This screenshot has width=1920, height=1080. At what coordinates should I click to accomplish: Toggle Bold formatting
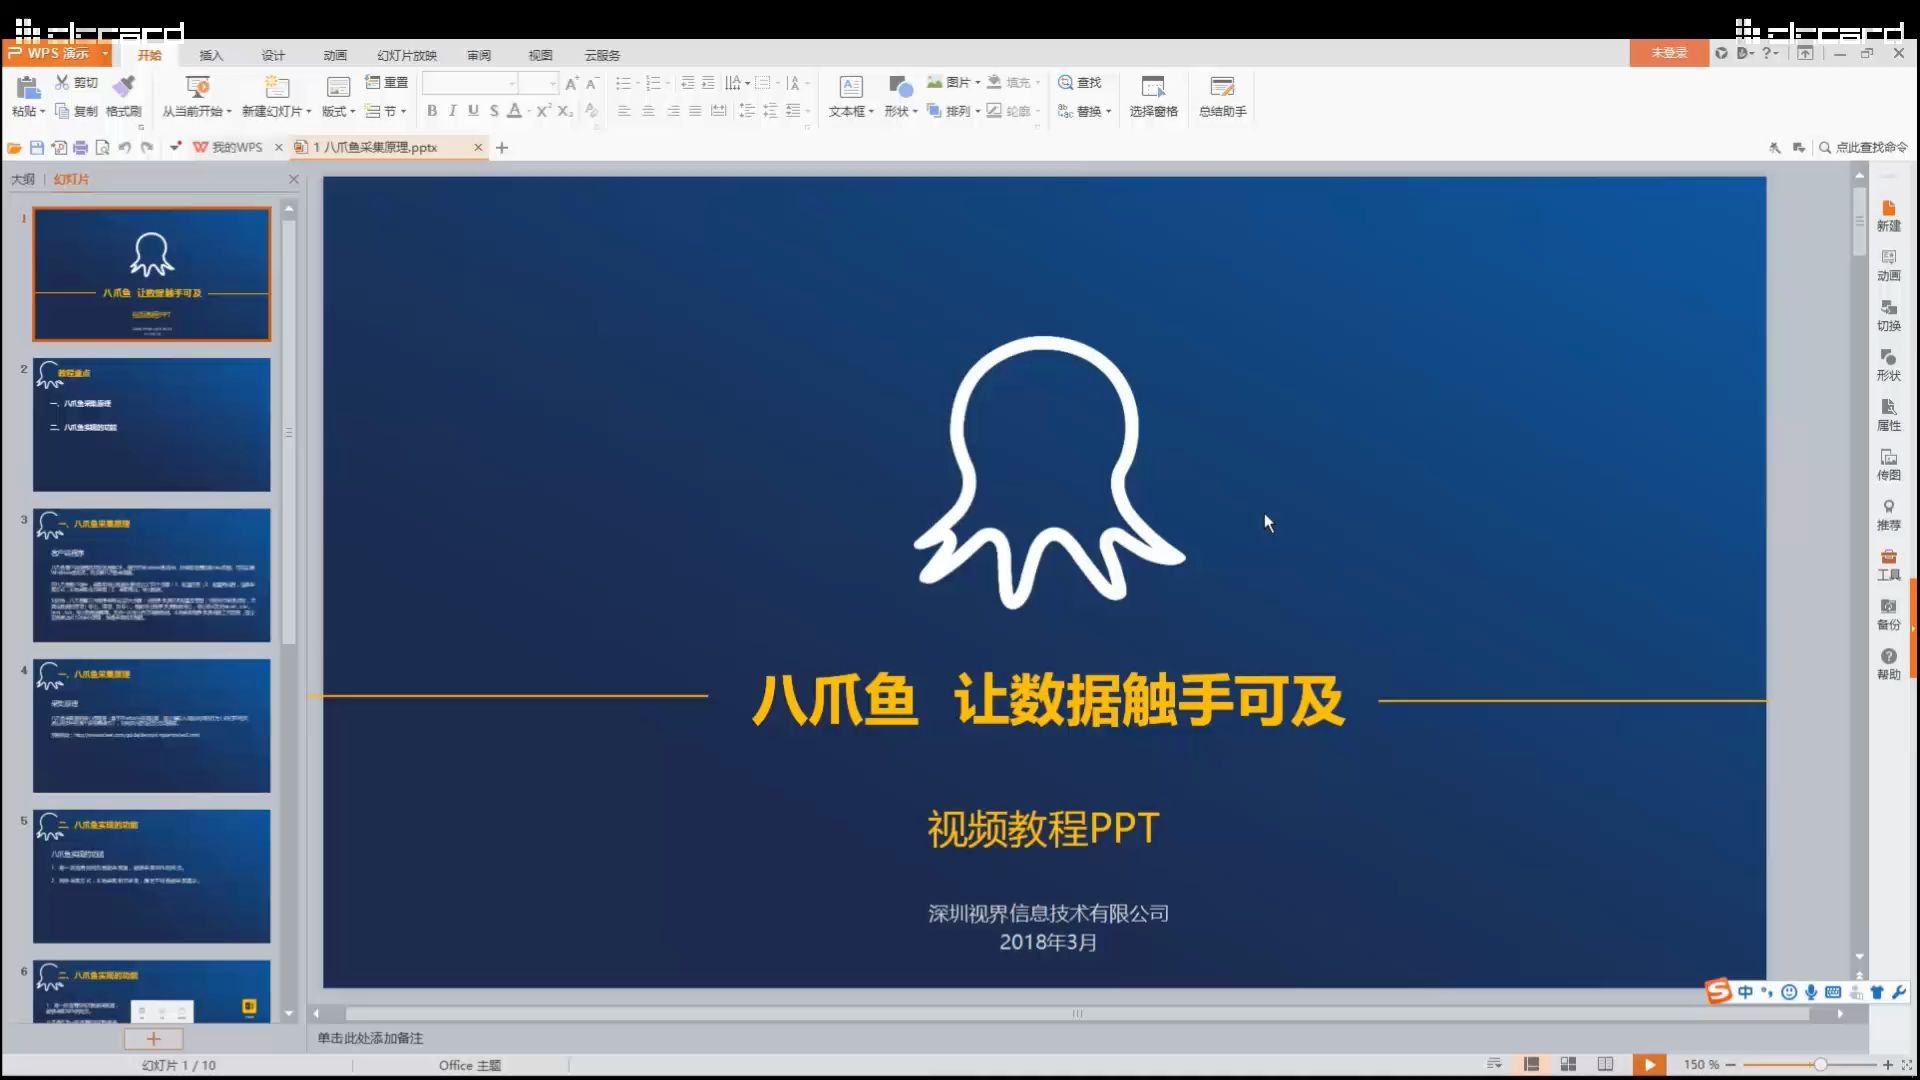(432, 111)
